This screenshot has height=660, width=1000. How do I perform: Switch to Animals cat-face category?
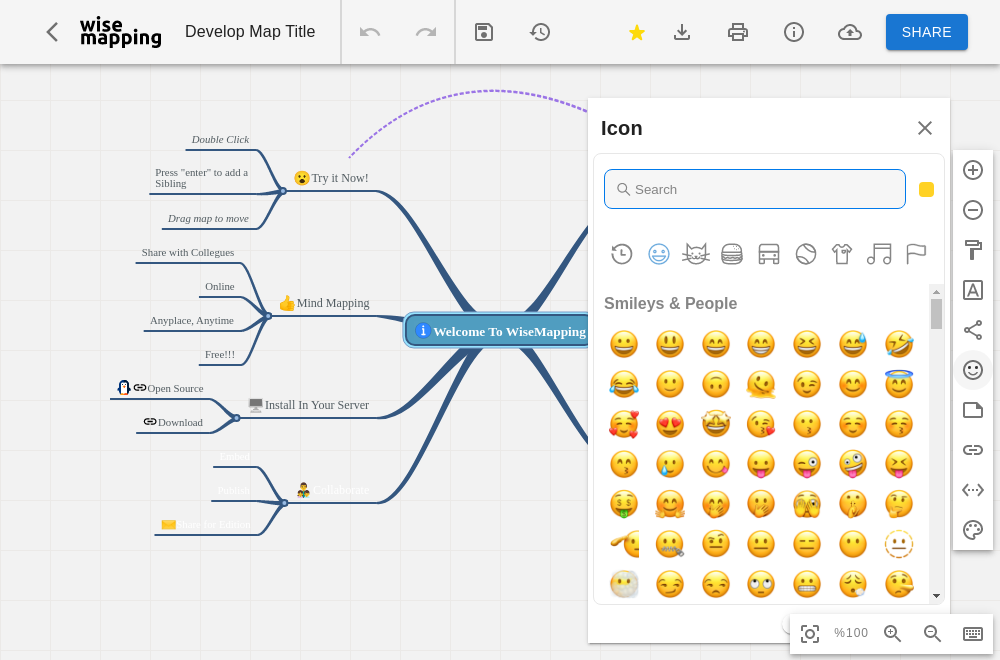coord(696,254)
